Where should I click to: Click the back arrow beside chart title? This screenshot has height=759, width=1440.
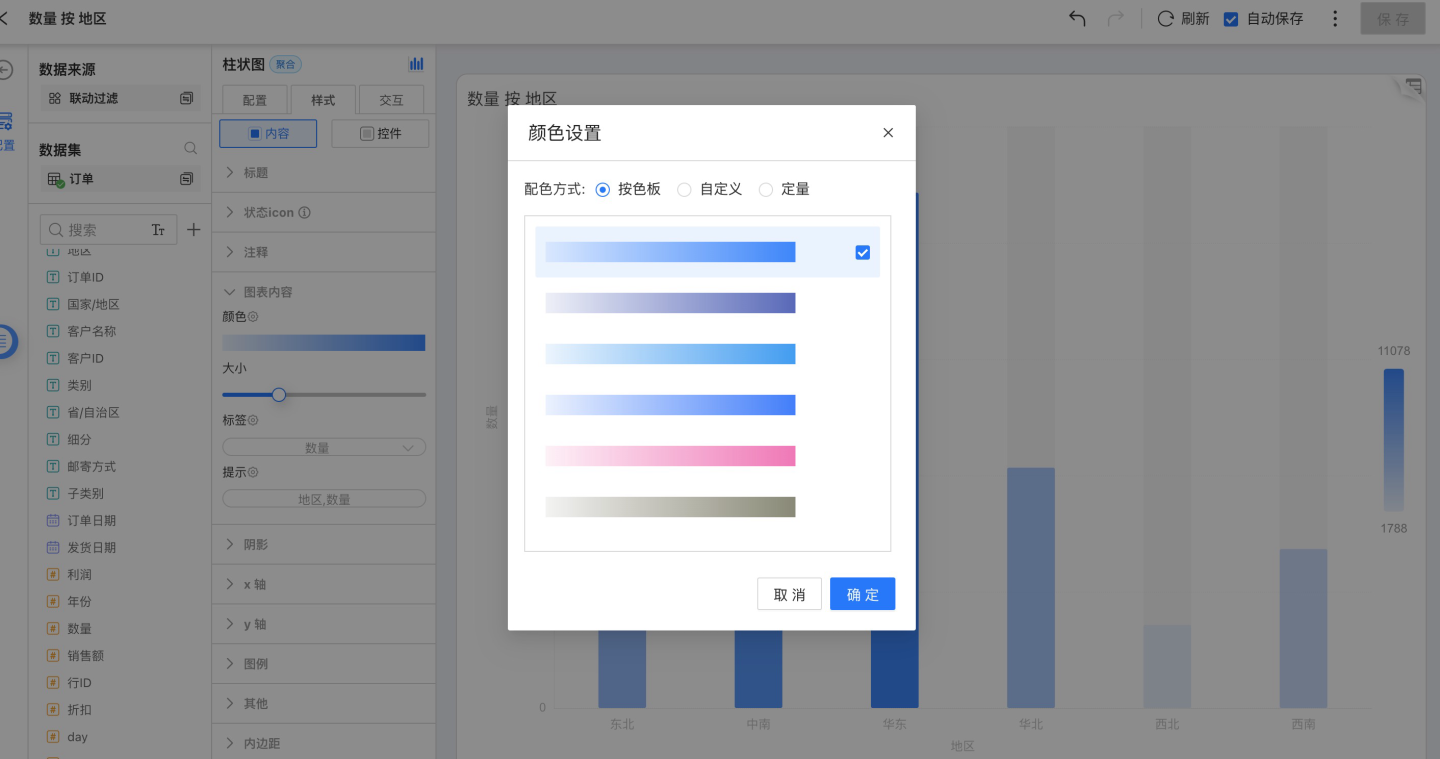[x=5, y=19]
